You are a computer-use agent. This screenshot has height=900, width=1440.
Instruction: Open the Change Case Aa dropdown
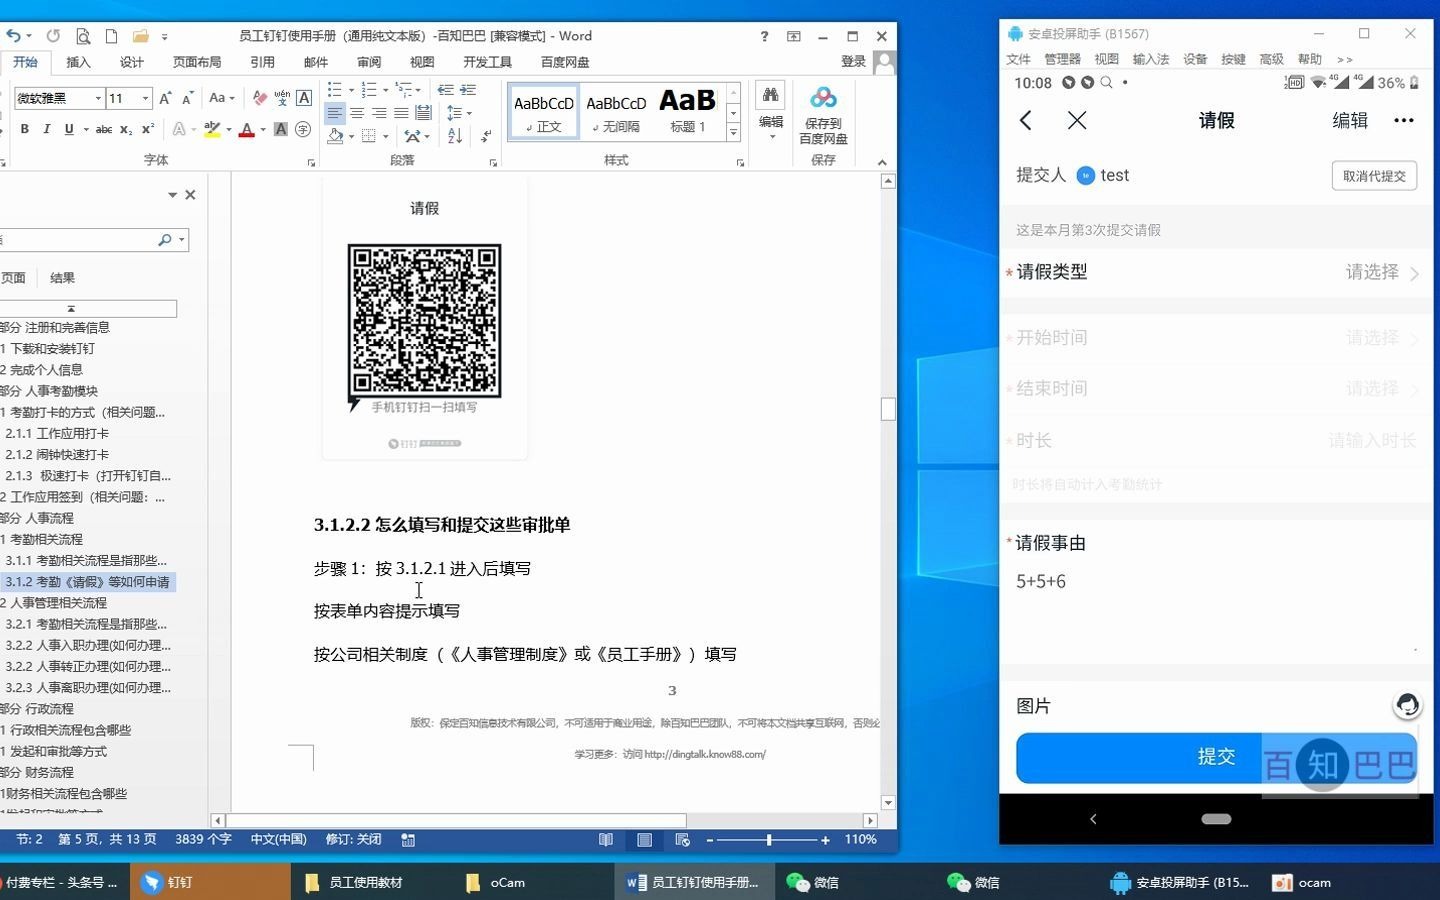tap(221, 98)
